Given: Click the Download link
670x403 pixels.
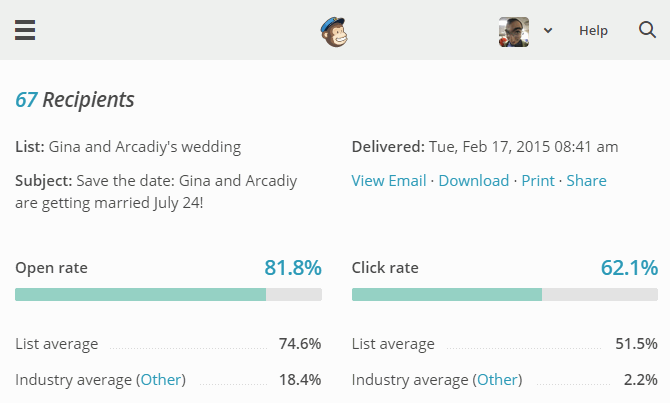Looking at the screenshot, I should [x=473, y=181].
